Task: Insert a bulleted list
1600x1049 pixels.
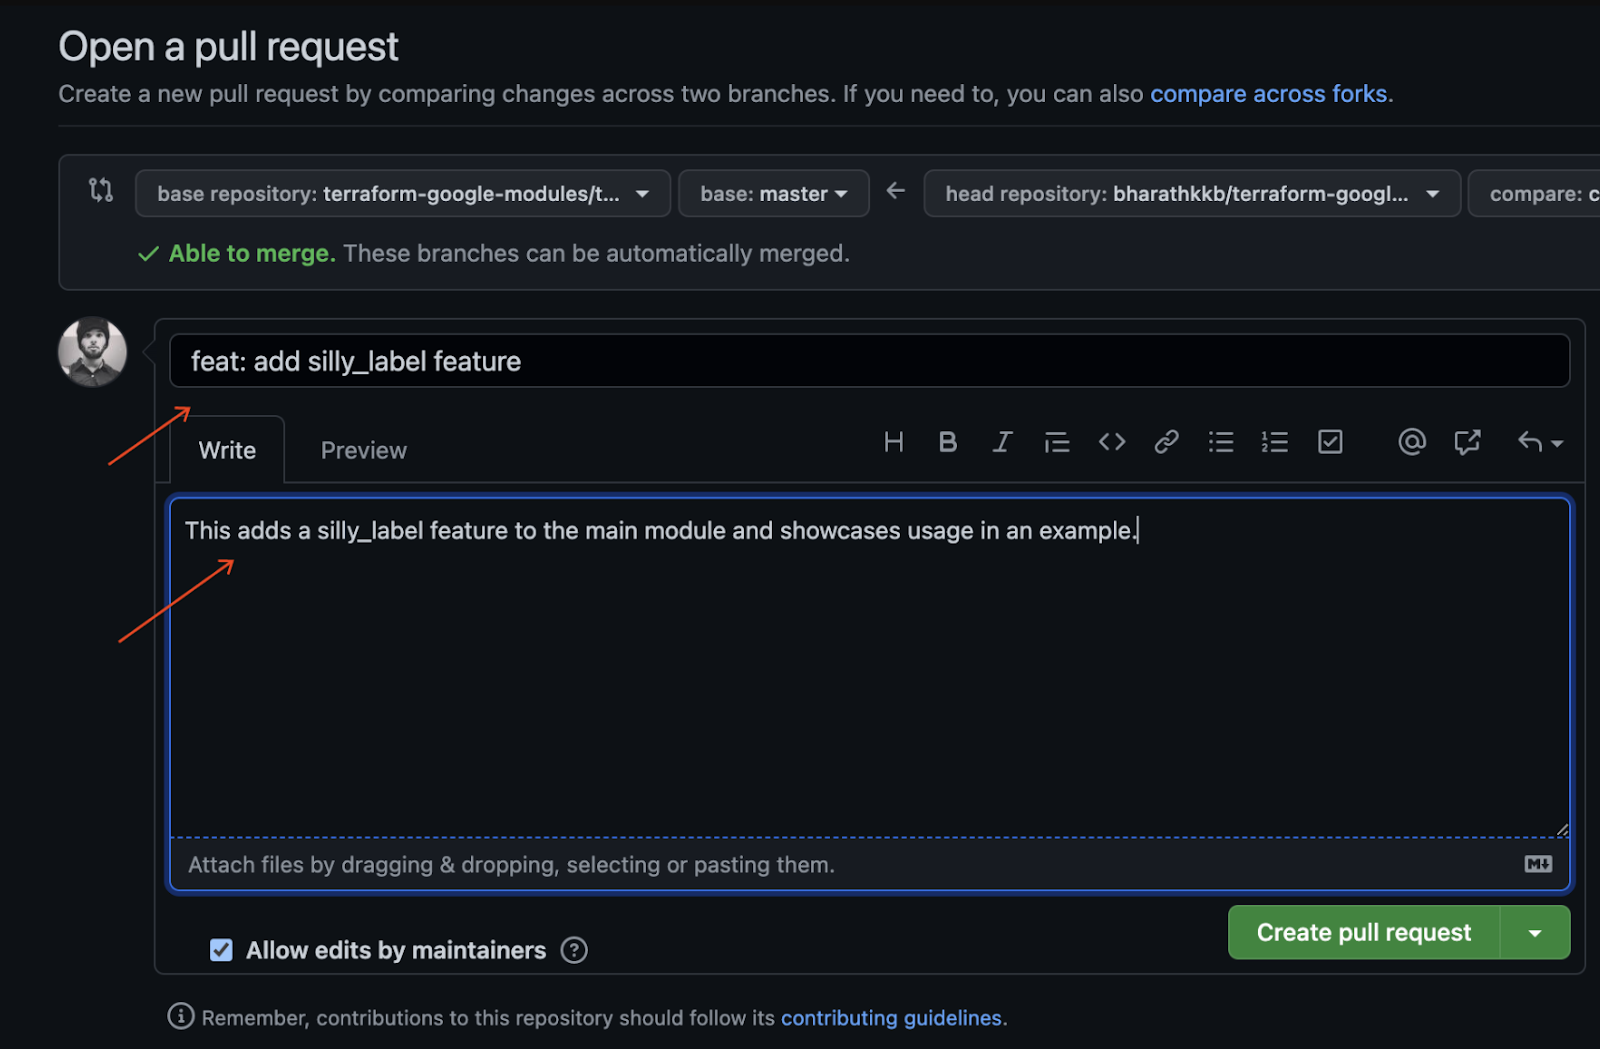Action: (1220, 442)
